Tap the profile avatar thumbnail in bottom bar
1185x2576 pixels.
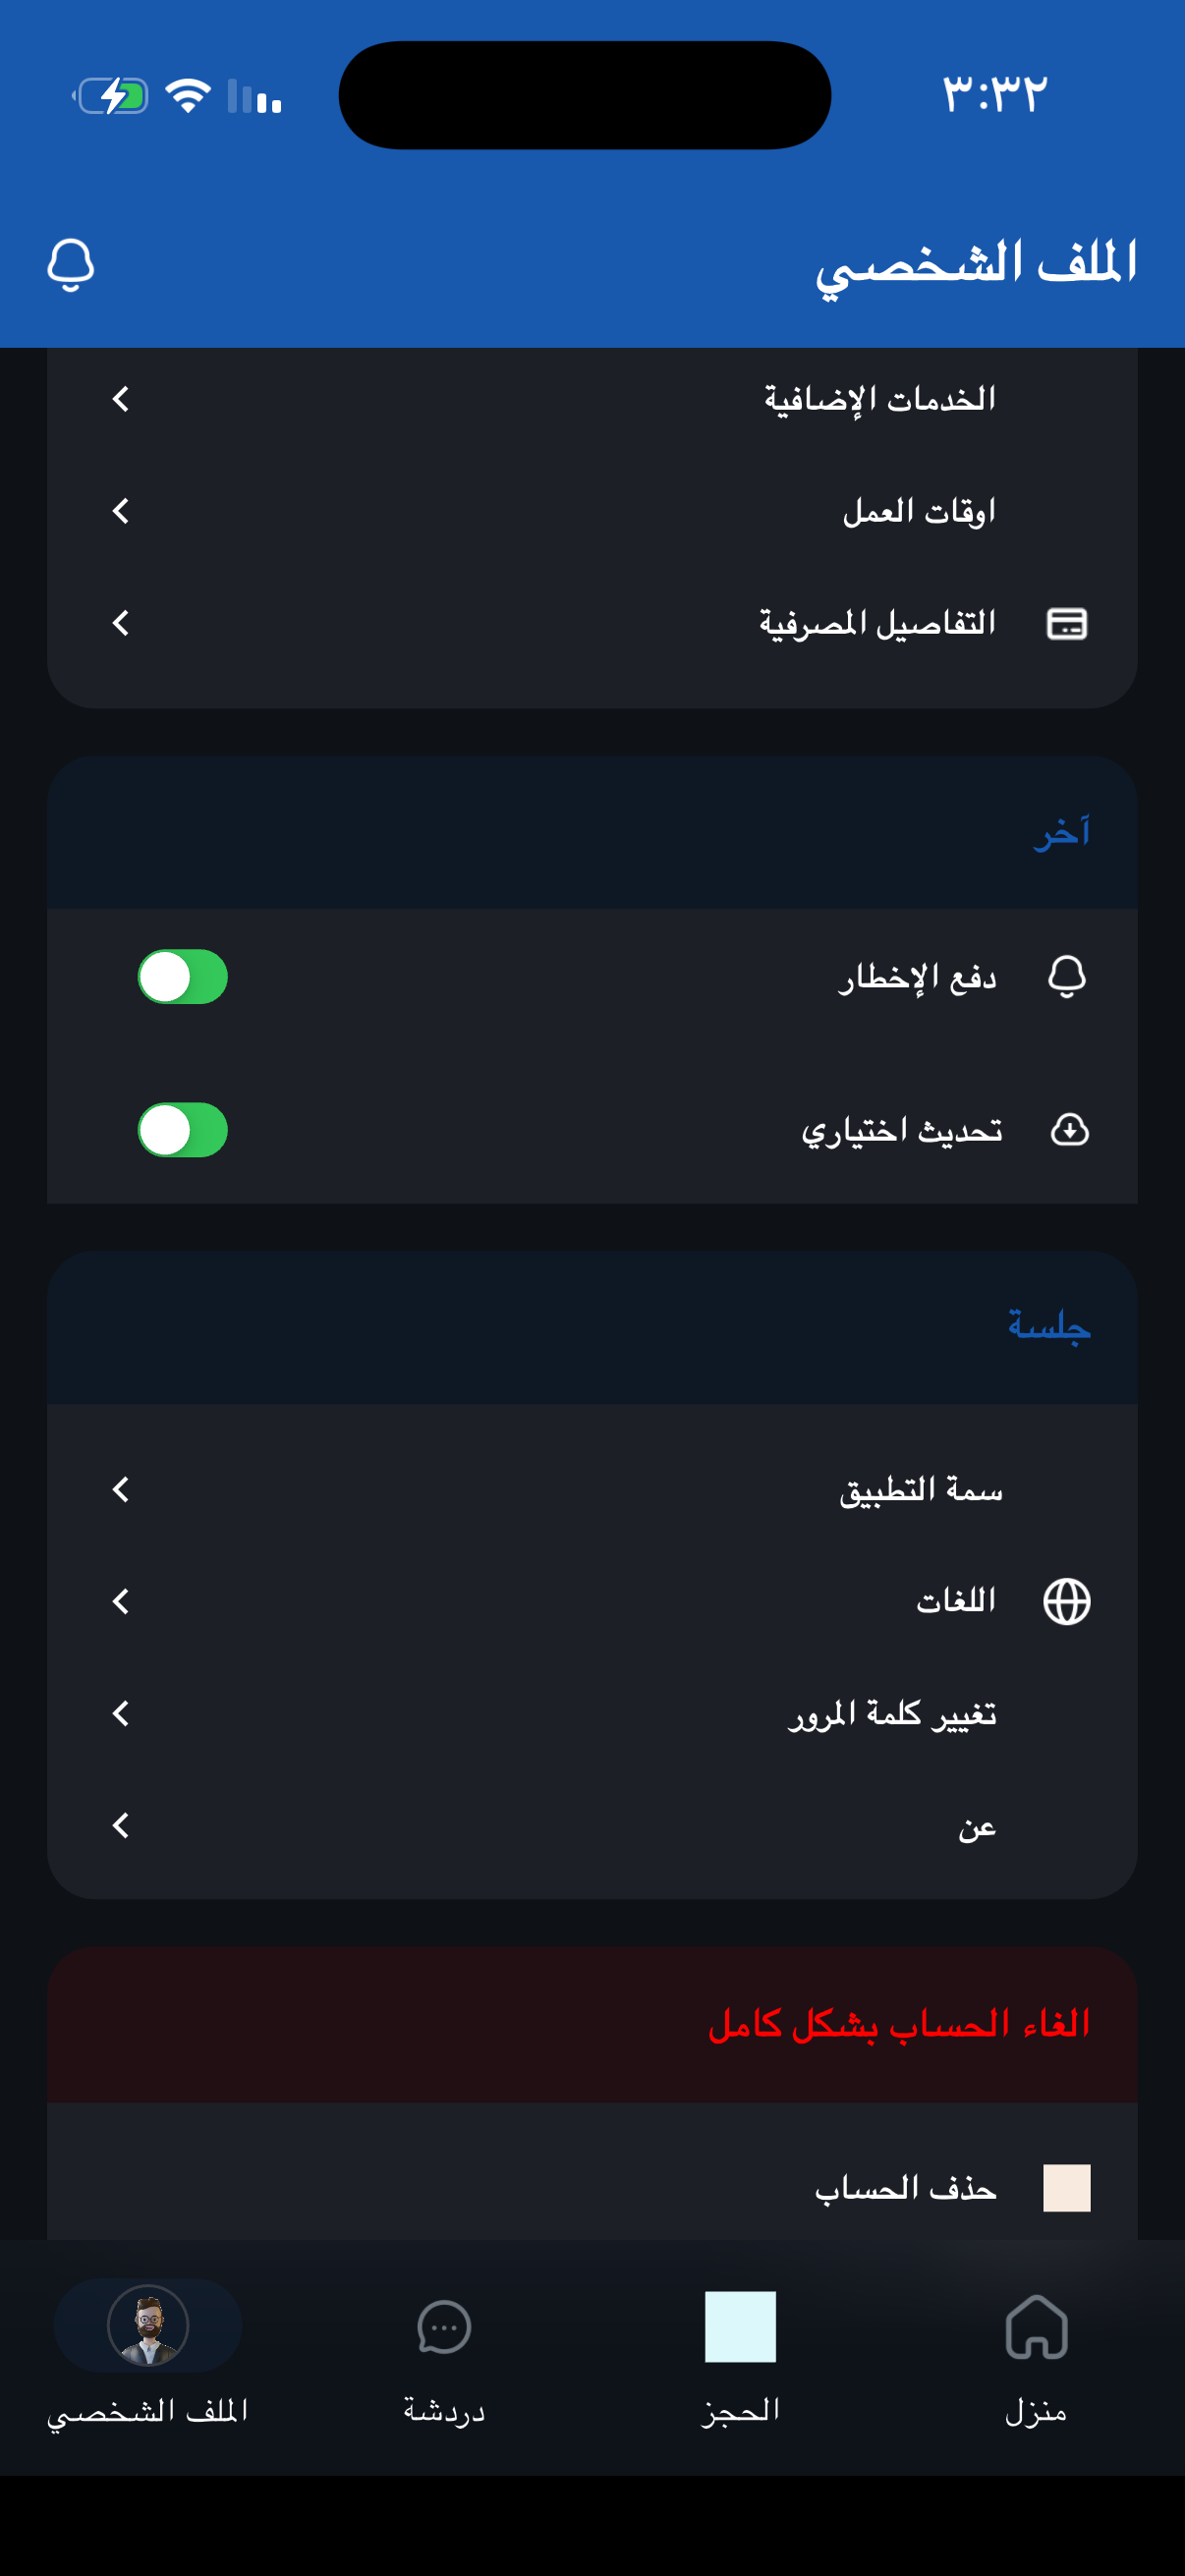point(148,2325)
